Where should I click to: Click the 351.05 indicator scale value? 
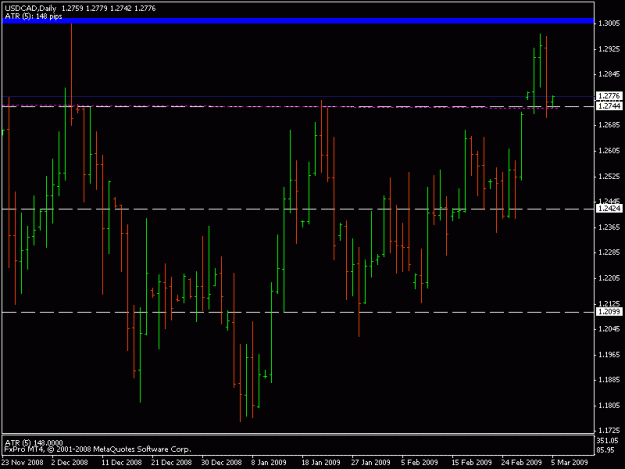coord(607,440)
